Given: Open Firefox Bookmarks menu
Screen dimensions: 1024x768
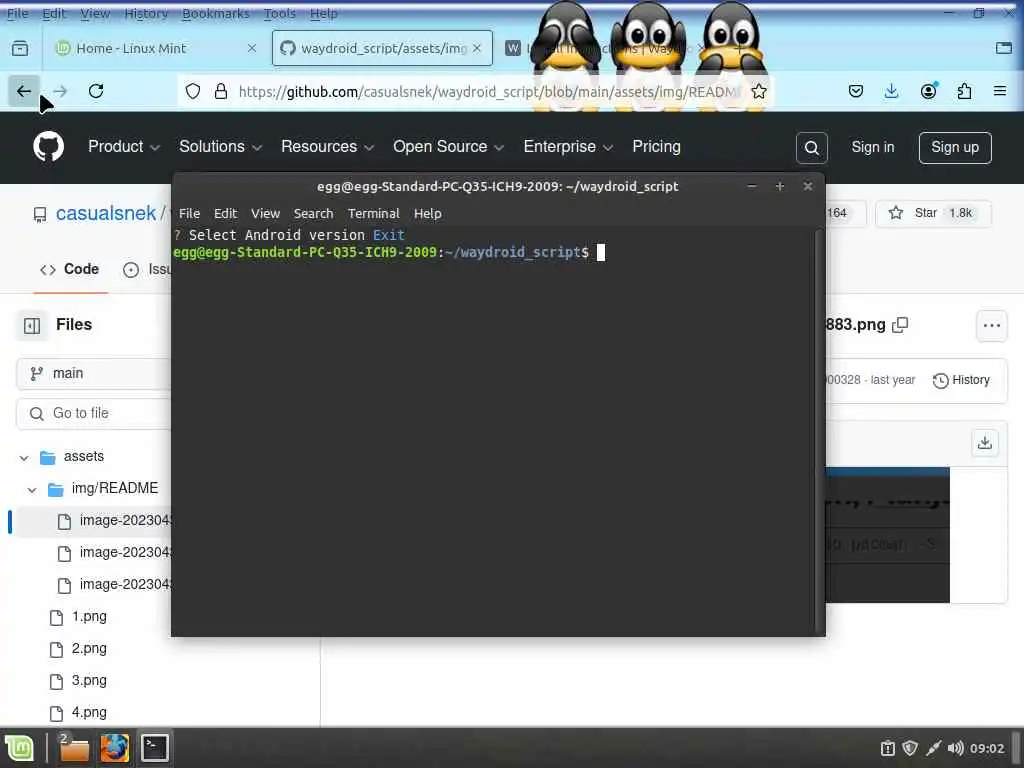Looking at the screenshot, I should point(216,13).
